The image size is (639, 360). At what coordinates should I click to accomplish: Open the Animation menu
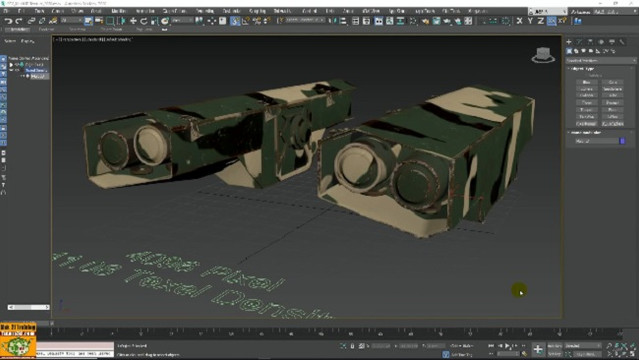tap(145, 11)
